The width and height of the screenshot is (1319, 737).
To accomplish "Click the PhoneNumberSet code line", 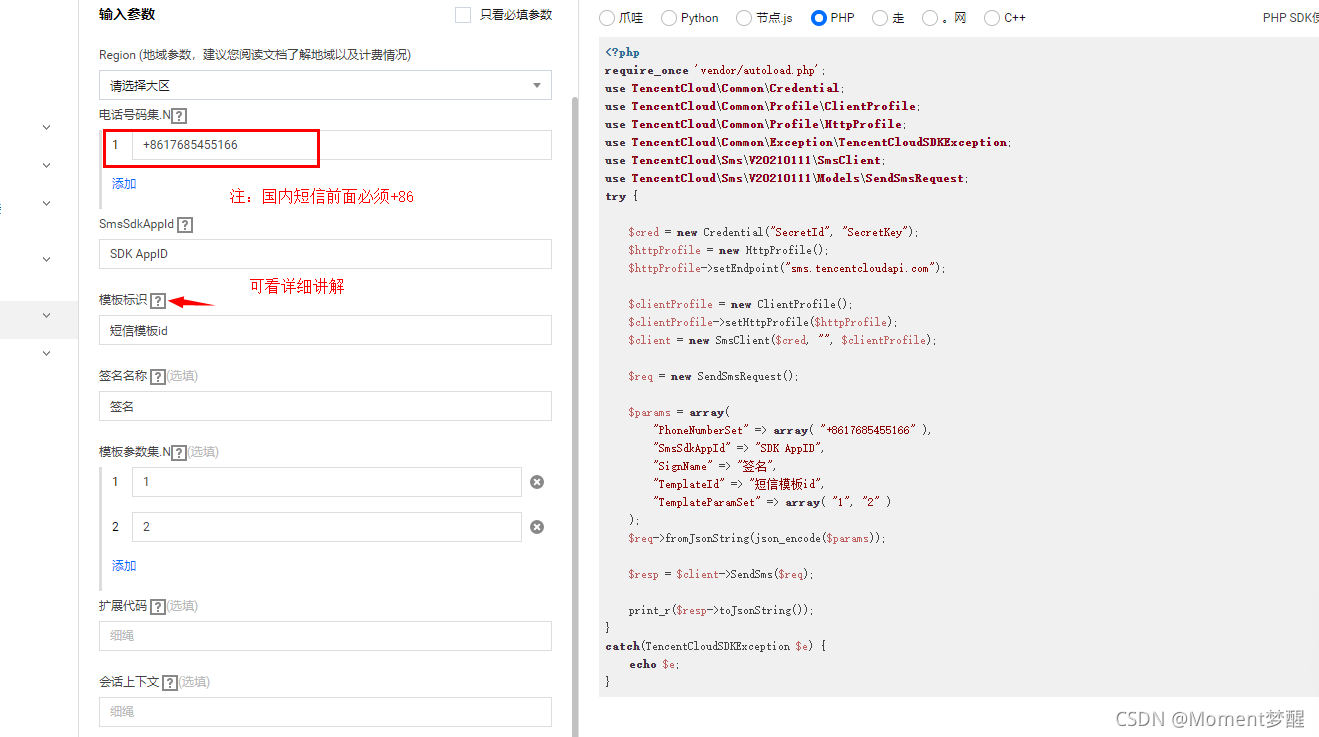I will [792, 430].
